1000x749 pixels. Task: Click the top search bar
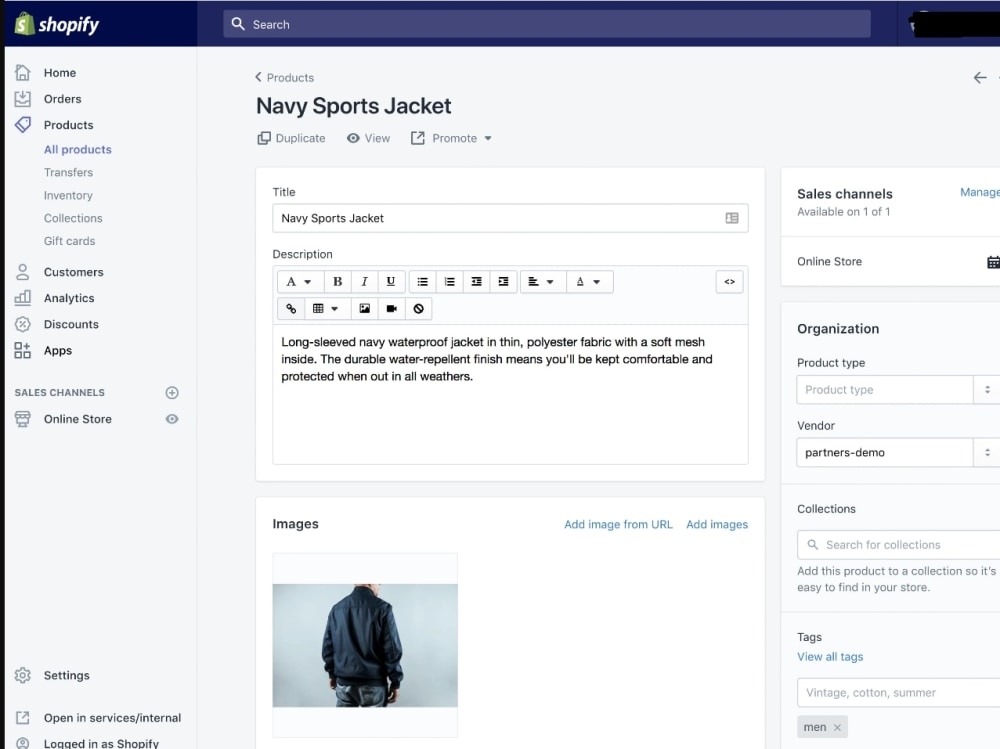[547, 24]
